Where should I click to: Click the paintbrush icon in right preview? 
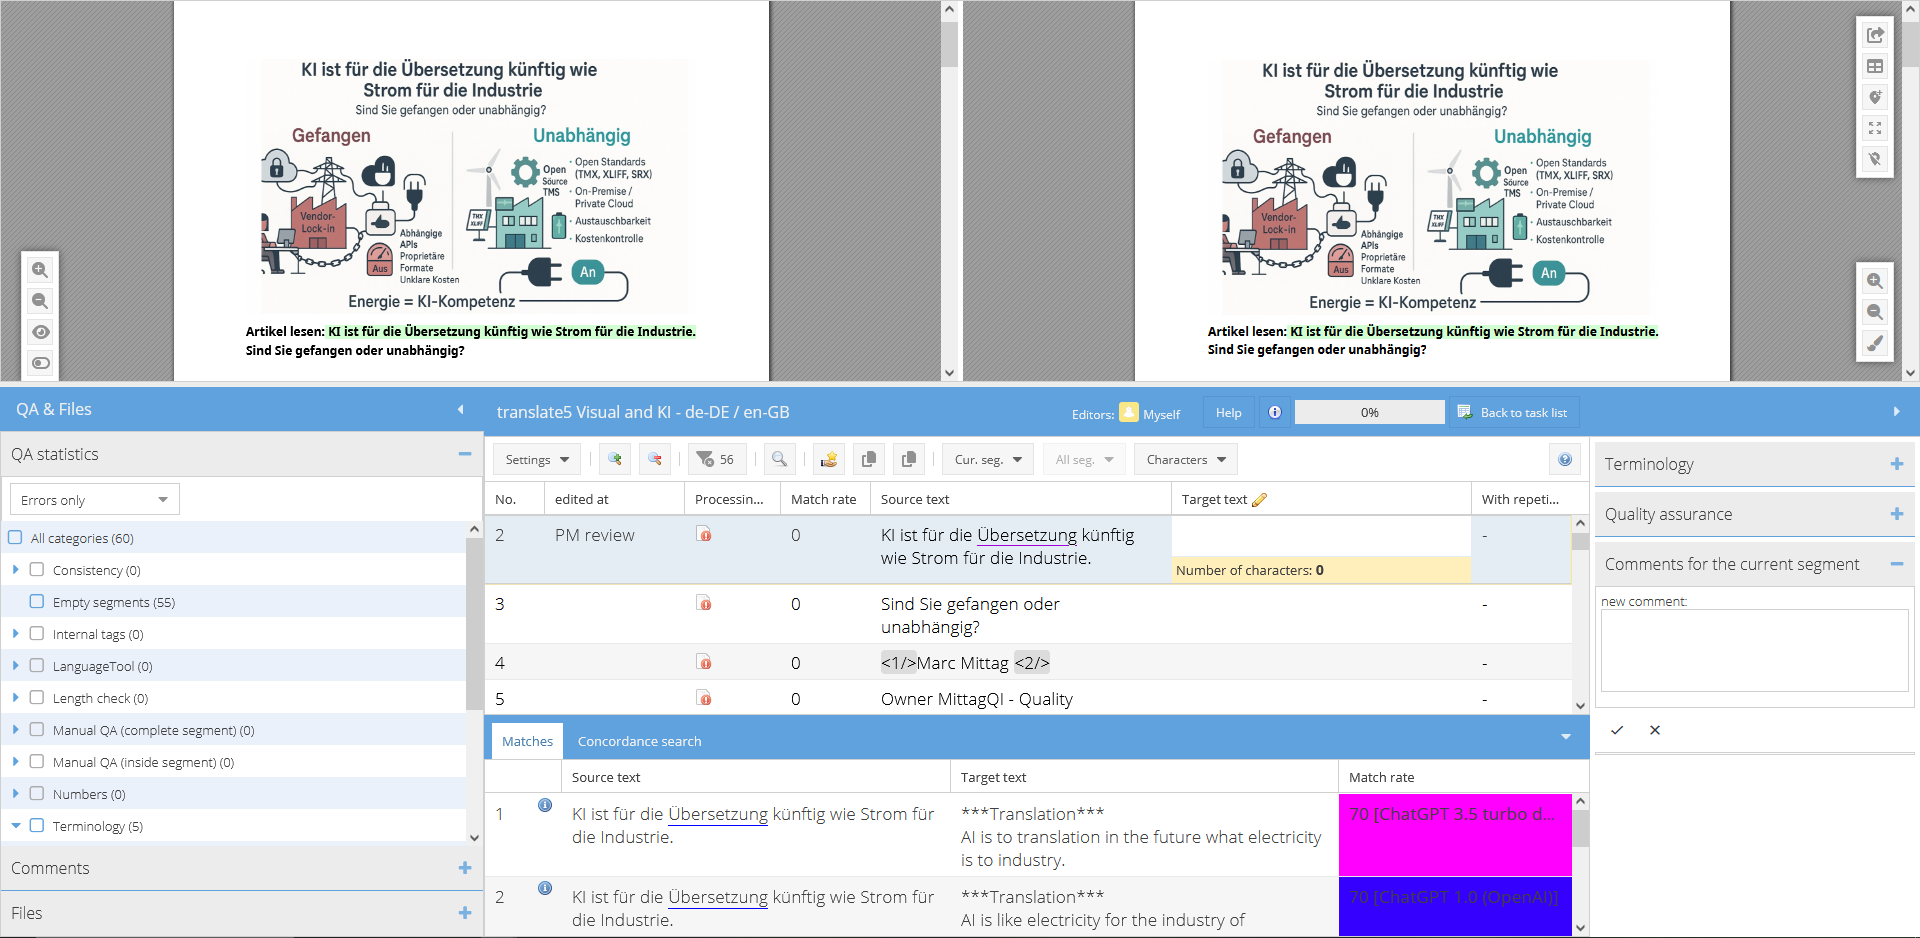coord(1875,343)
